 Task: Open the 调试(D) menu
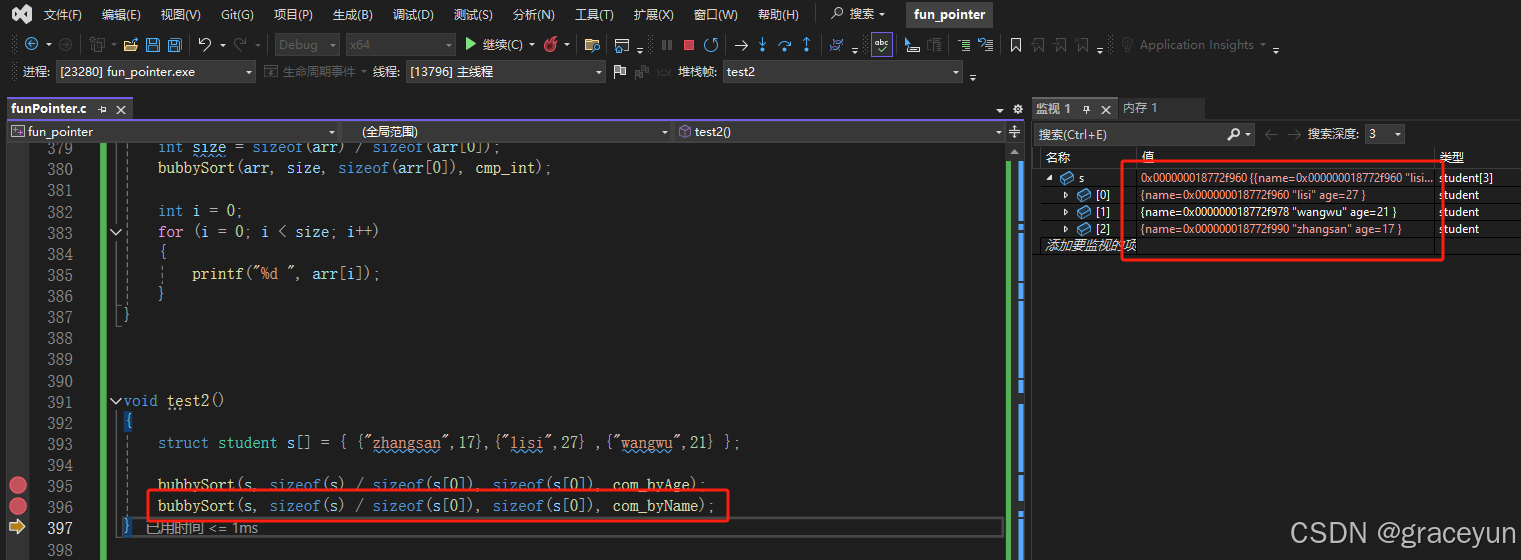pos(413,15)
